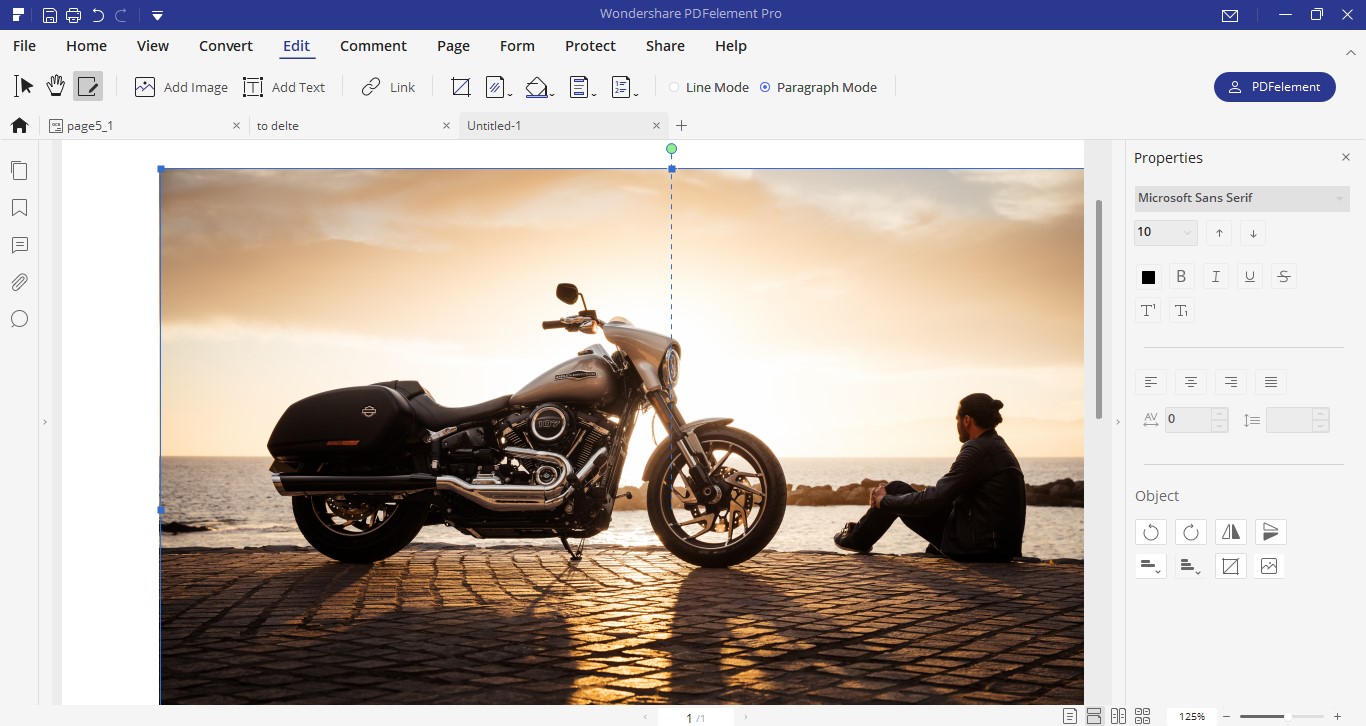Click the zoom slider handle

pyautogui.click(x=1286, y=716)
